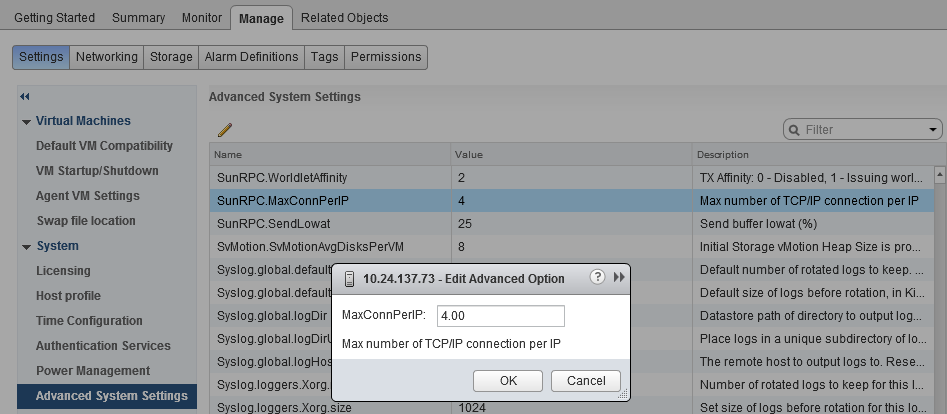Select the Networking settings button
Screen dimensions: 947x414
pos(107,57)
